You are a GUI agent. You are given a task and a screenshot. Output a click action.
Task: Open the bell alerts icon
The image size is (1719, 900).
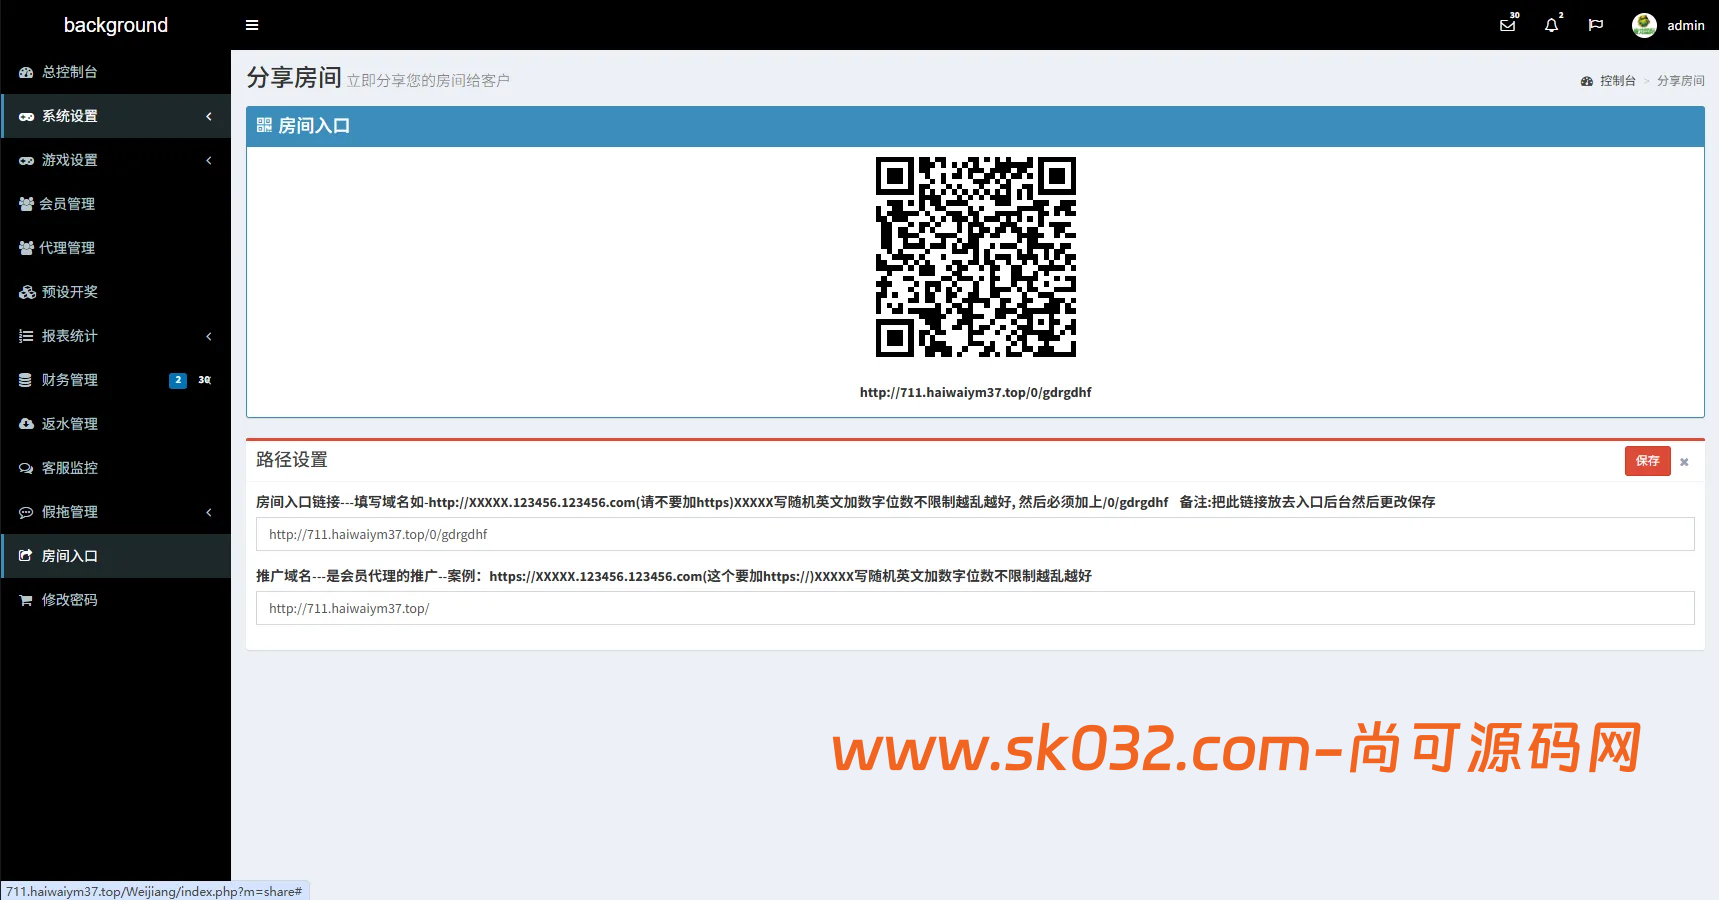tap(1551, 25)
